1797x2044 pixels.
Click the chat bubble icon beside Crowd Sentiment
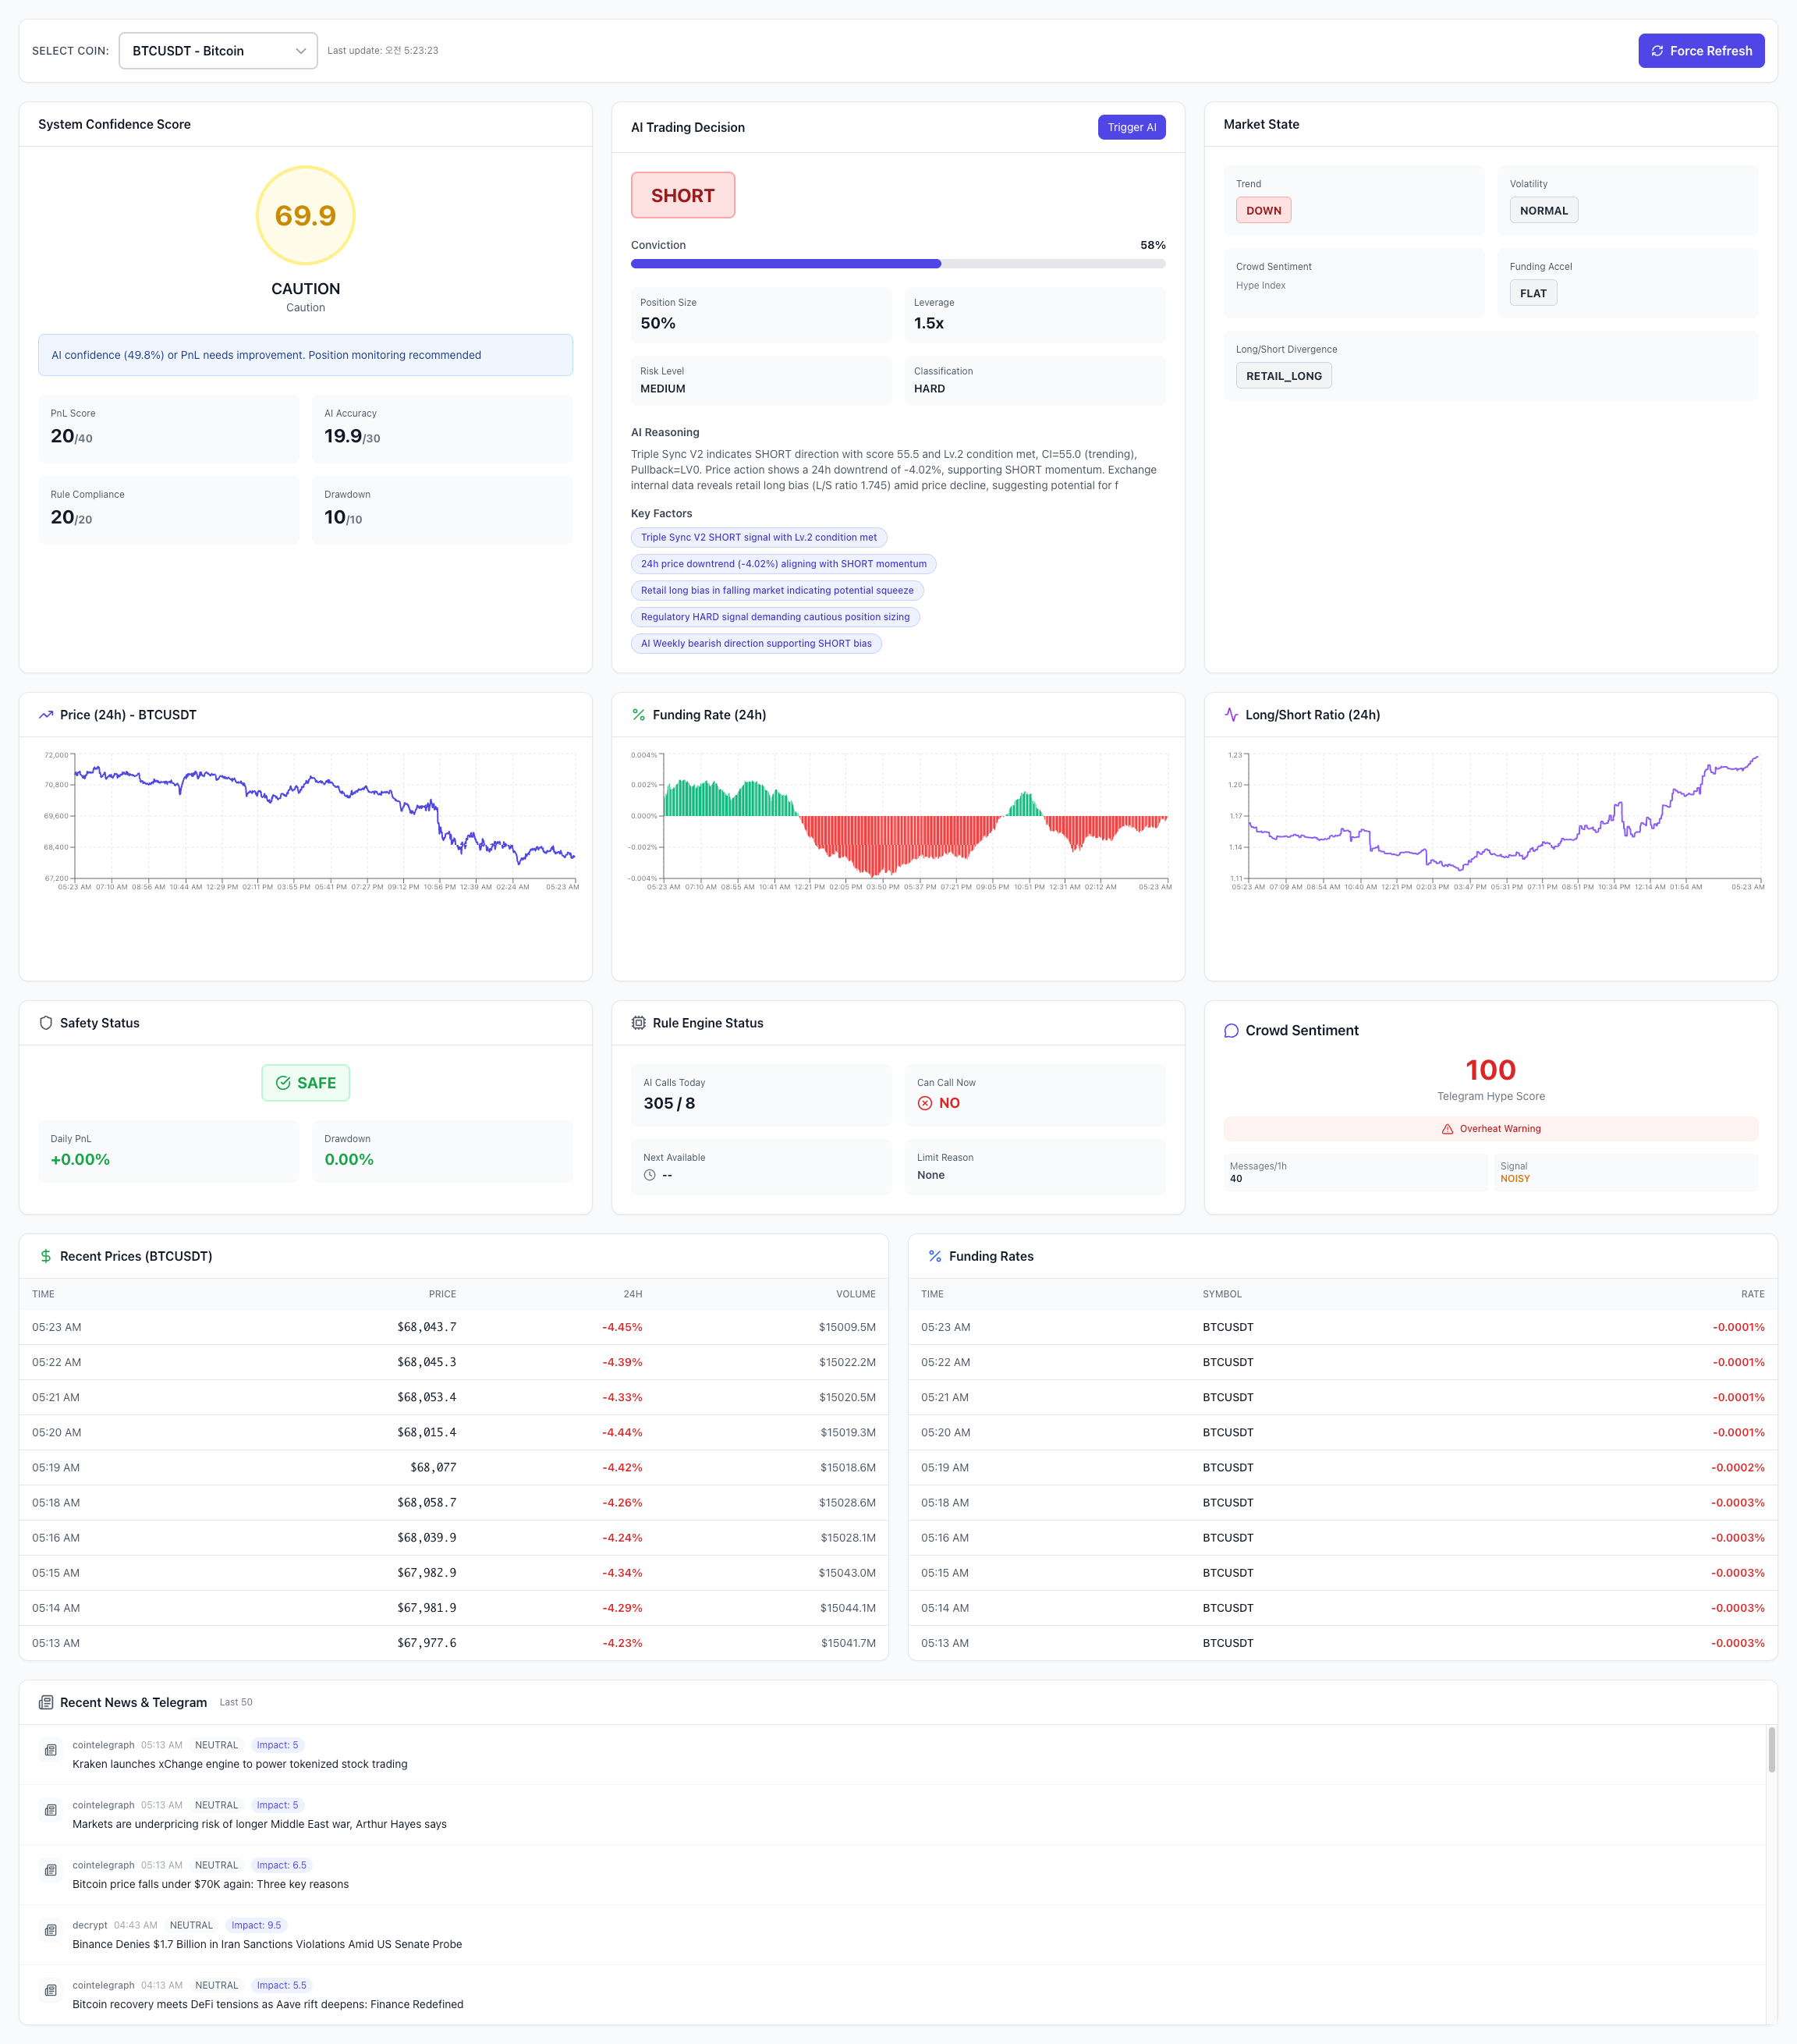coord(1231,1031)
